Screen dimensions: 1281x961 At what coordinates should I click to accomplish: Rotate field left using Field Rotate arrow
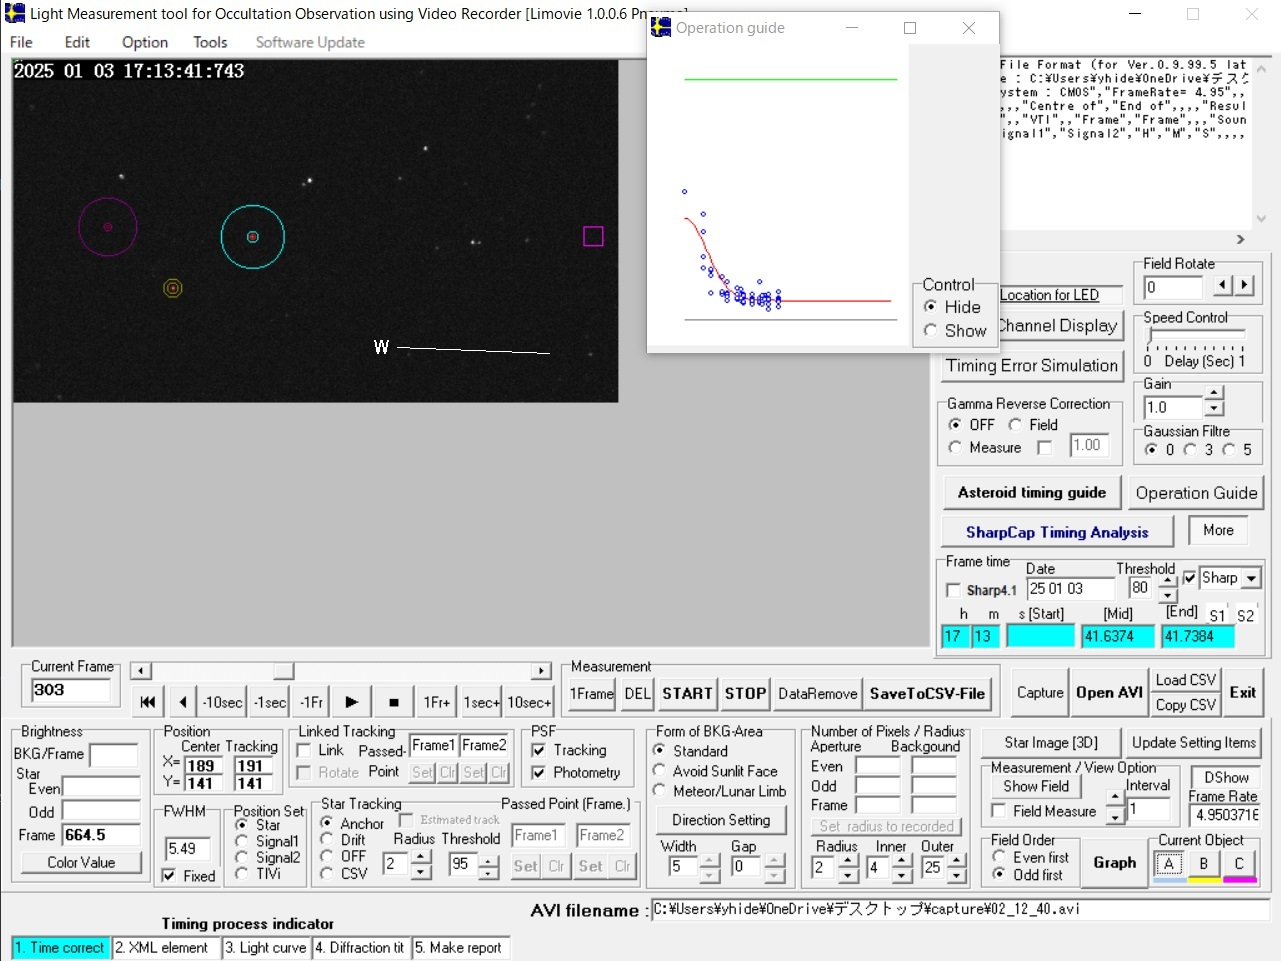[x=1223, y=285]
